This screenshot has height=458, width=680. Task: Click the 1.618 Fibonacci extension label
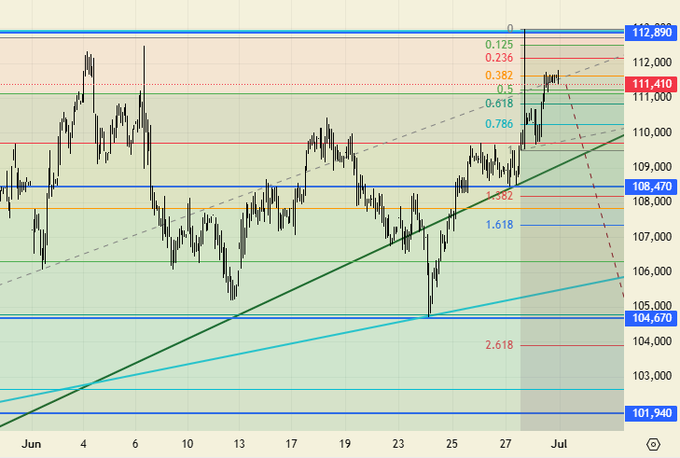click(499, 225)
